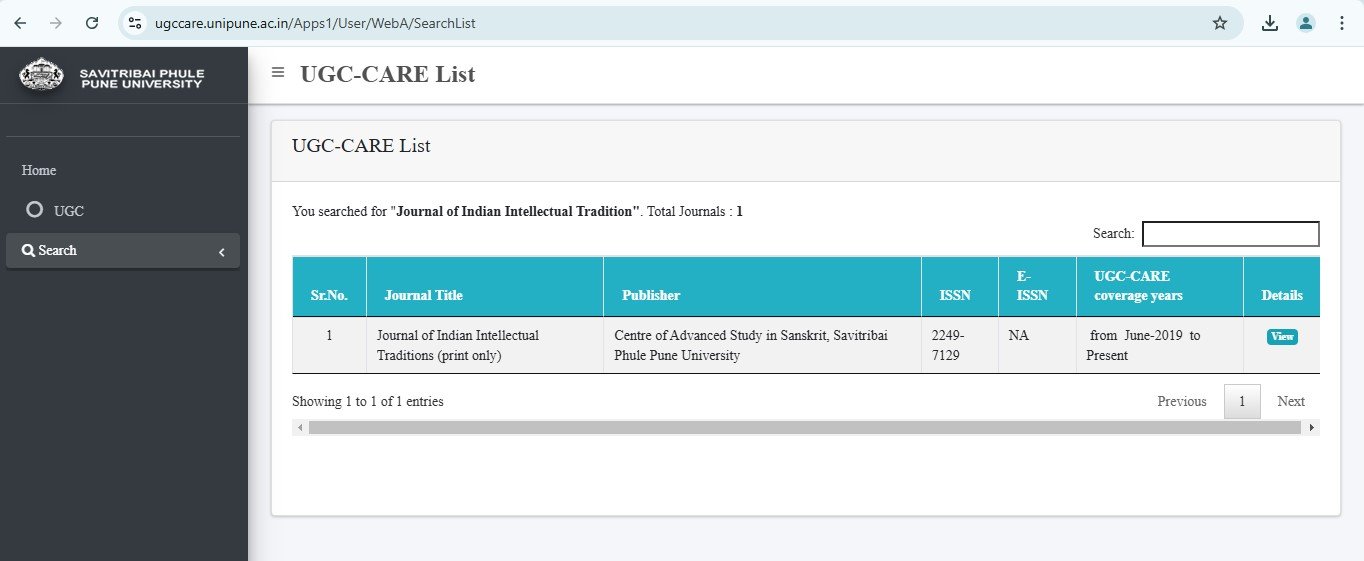Image resolution: width=1364 pixels, height=561 pixels.
Task: Open the Home sidebar item
Action: [x=39, y=170]
